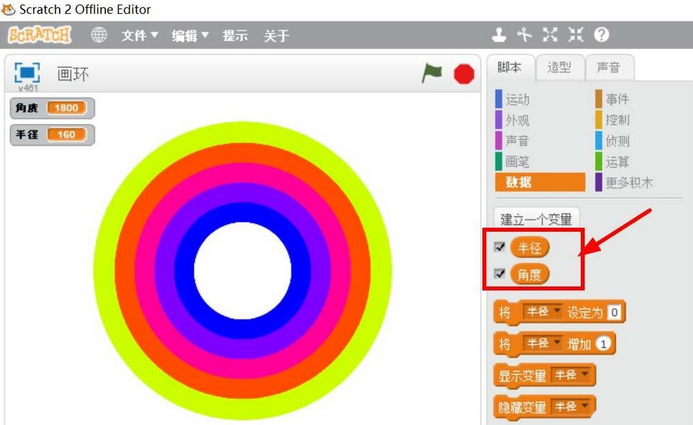Select the shrink sprite tool
Screen dimensions: 693x425
[x=575, y=35]
